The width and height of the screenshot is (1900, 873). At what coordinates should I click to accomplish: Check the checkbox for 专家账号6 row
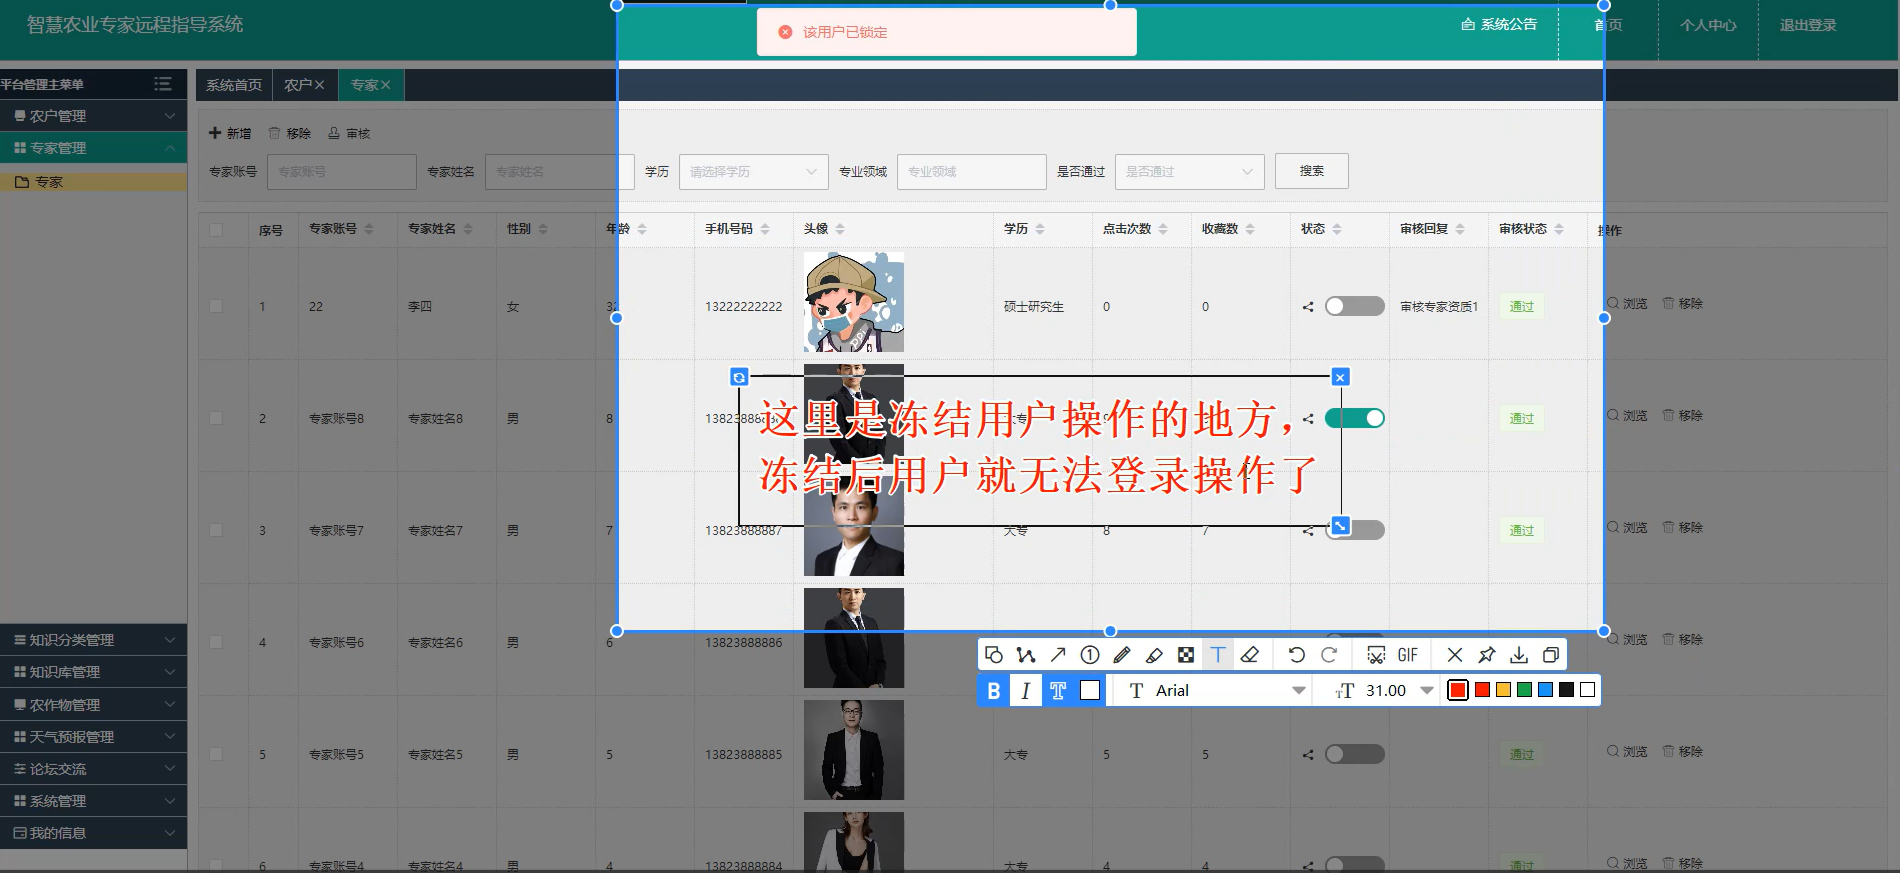[216, 642]
